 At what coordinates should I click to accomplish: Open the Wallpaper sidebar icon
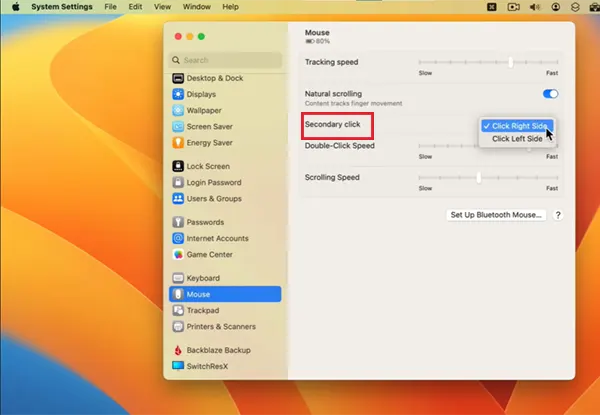pyautogui.click(x=178, y=111)
